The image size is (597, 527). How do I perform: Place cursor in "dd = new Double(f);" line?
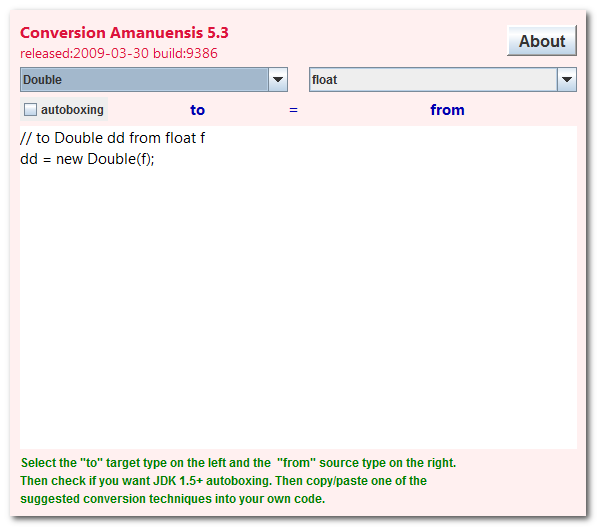(87, 159)
